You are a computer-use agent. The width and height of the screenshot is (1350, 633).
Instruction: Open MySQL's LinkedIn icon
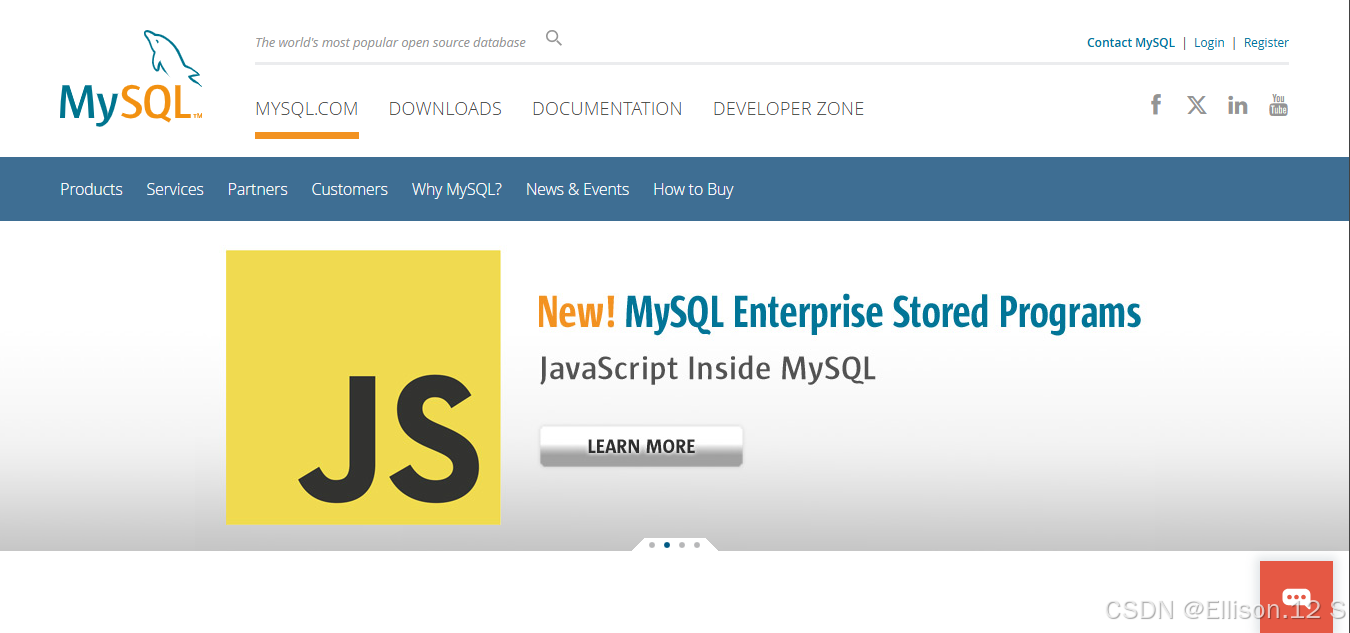pyautogui.click(x=1238, y=105)
